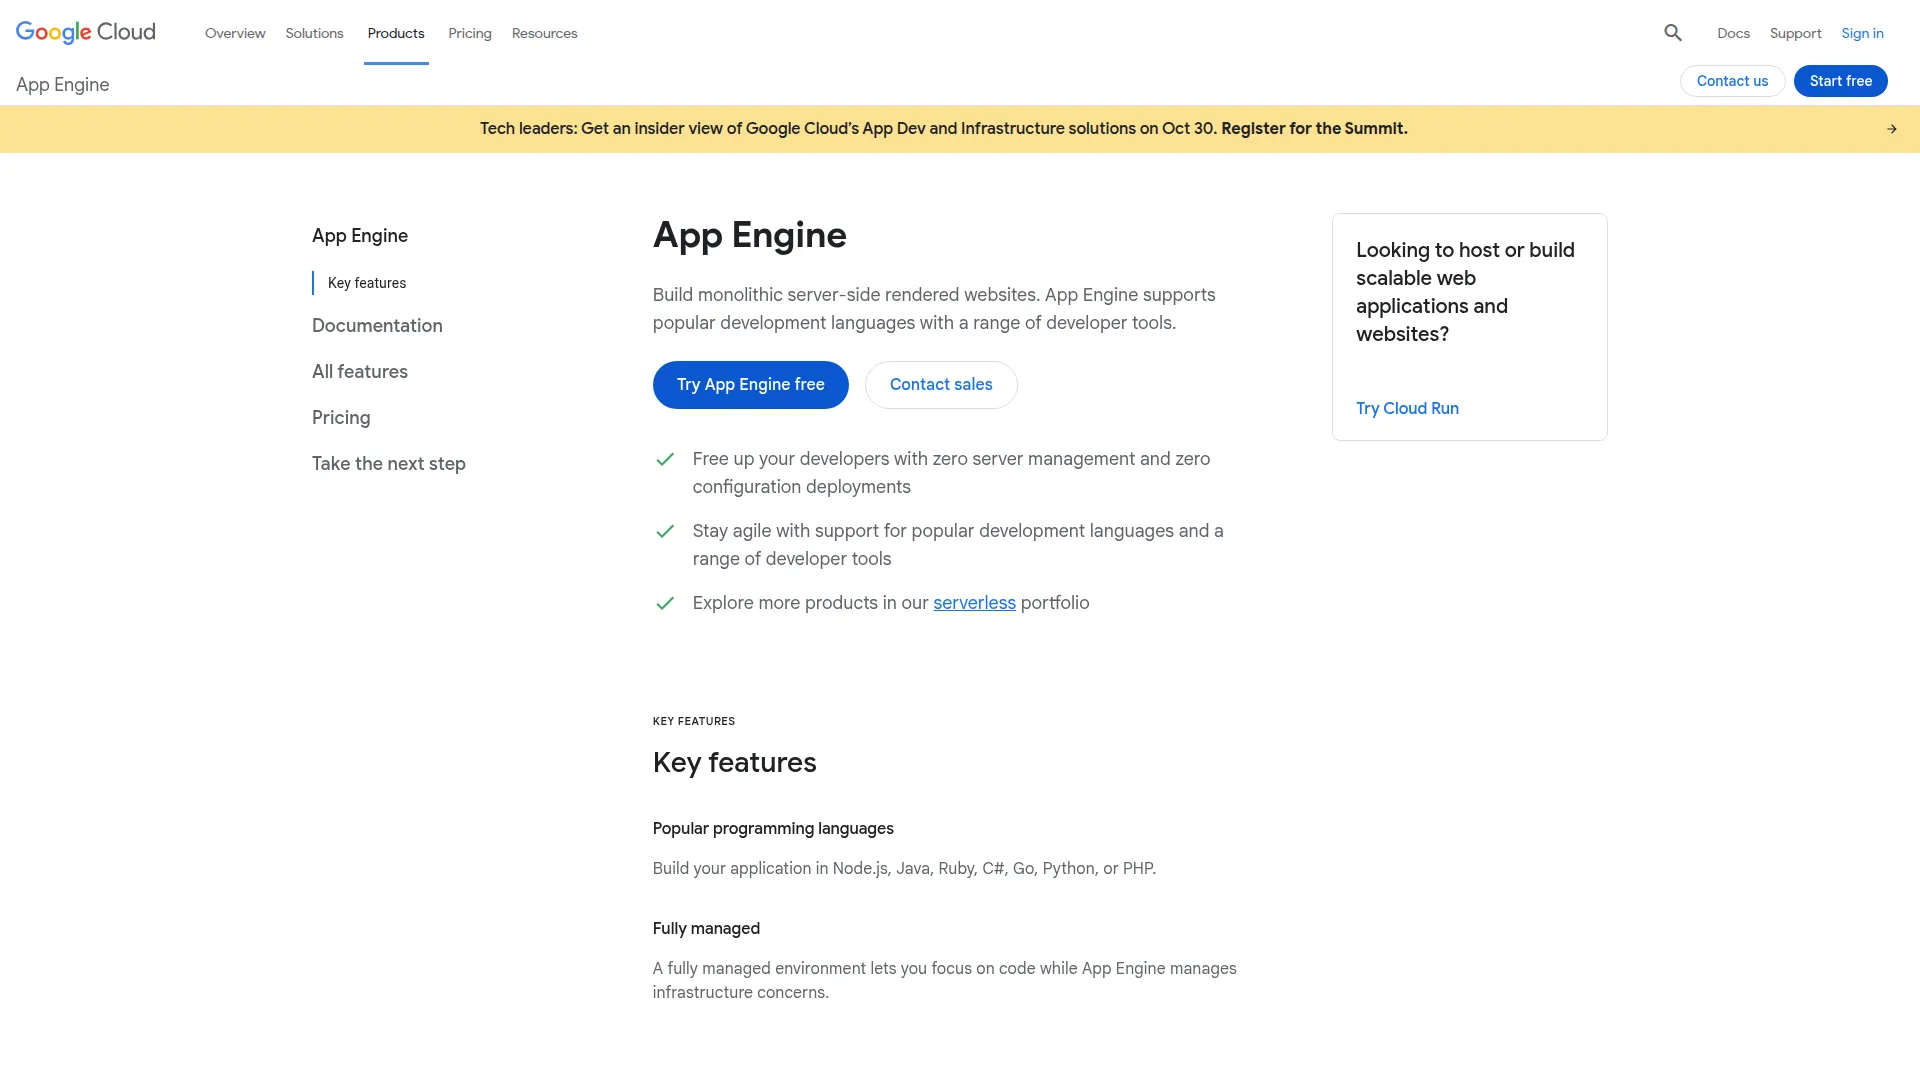Open the search magnifier icon
The width and height of the screenshot is (1920, 1080).
pos(1673,33)
